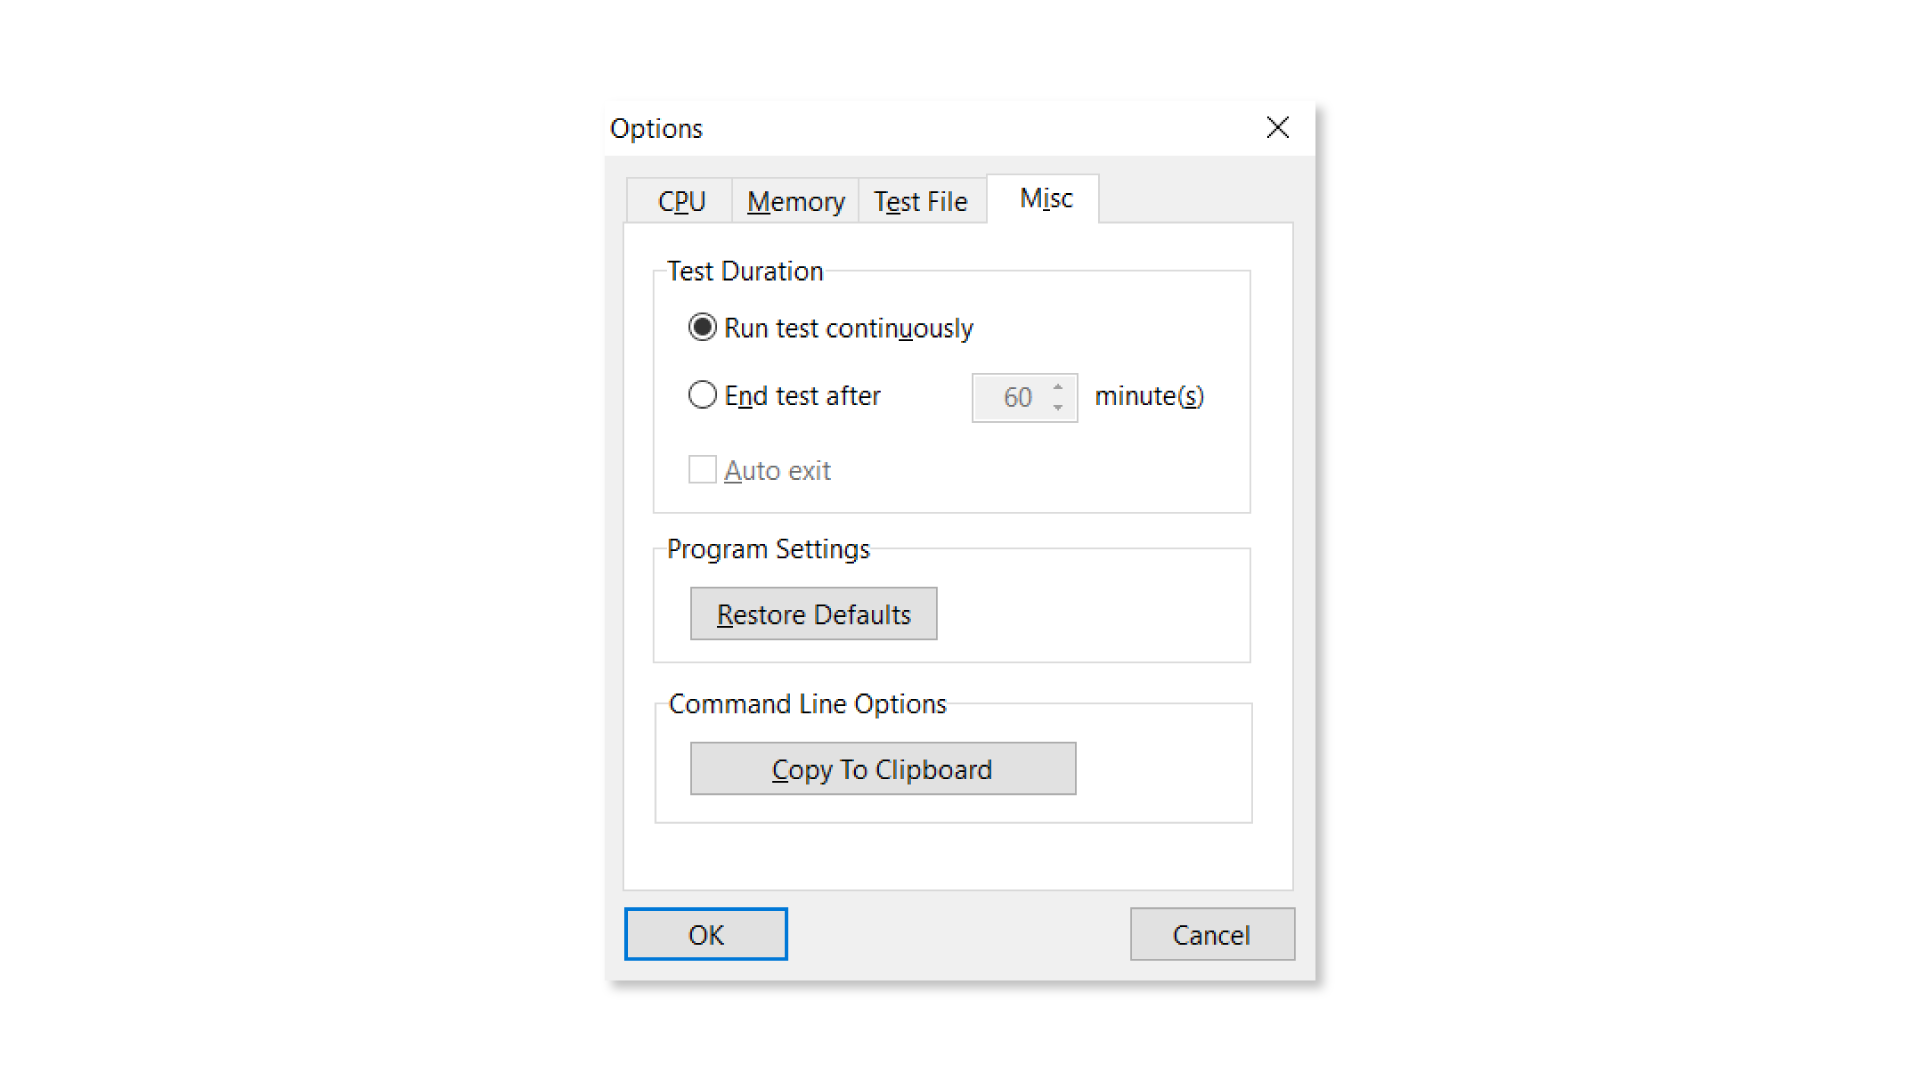Switch to the CPU tab
This screenshot has width=1920, height=1080.
tap(681, 201)
